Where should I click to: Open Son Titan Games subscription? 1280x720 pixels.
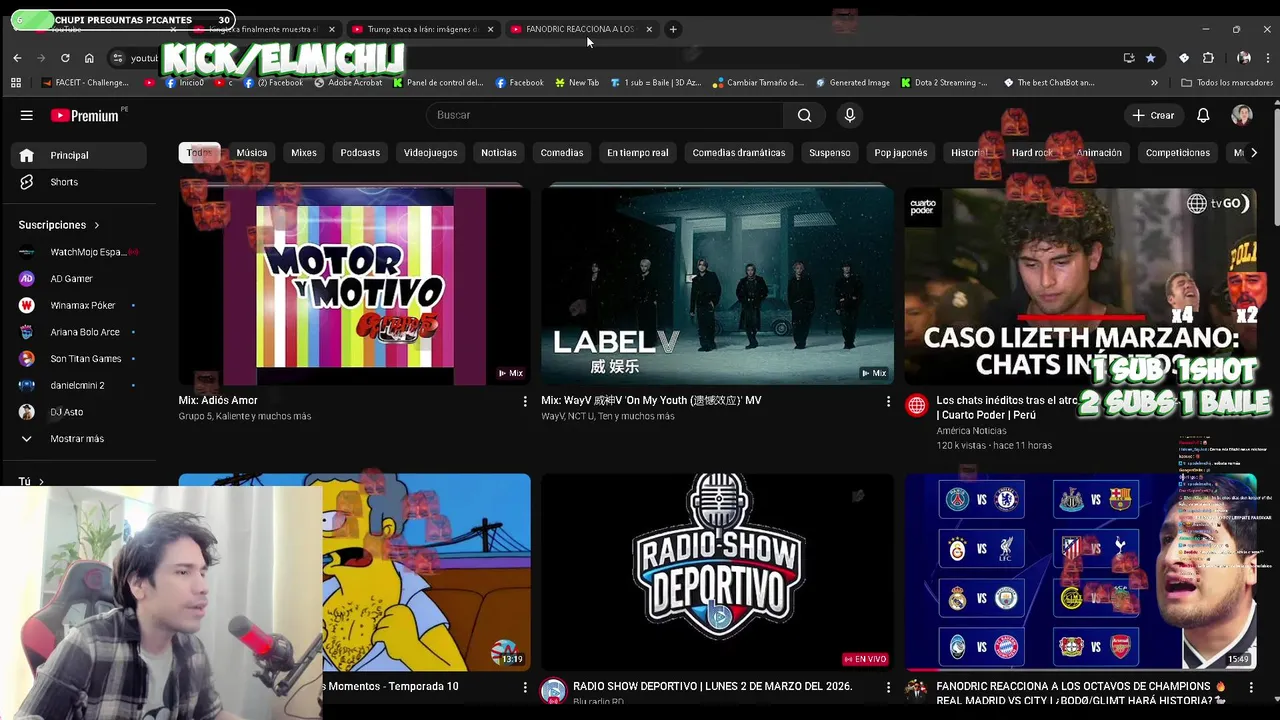(78, 359)
